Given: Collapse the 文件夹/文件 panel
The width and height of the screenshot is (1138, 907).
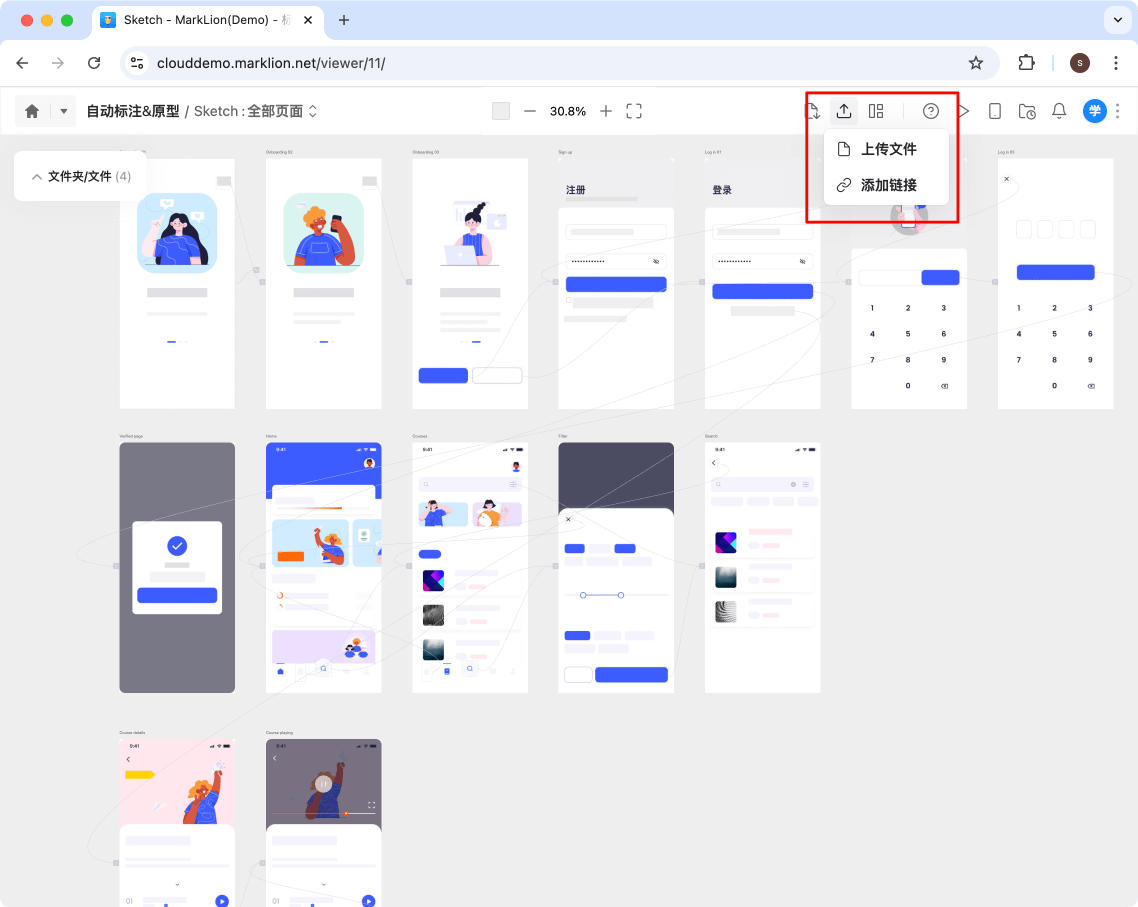Looking at the screenshot, I should pyautogui.click(x=37, y=176).
